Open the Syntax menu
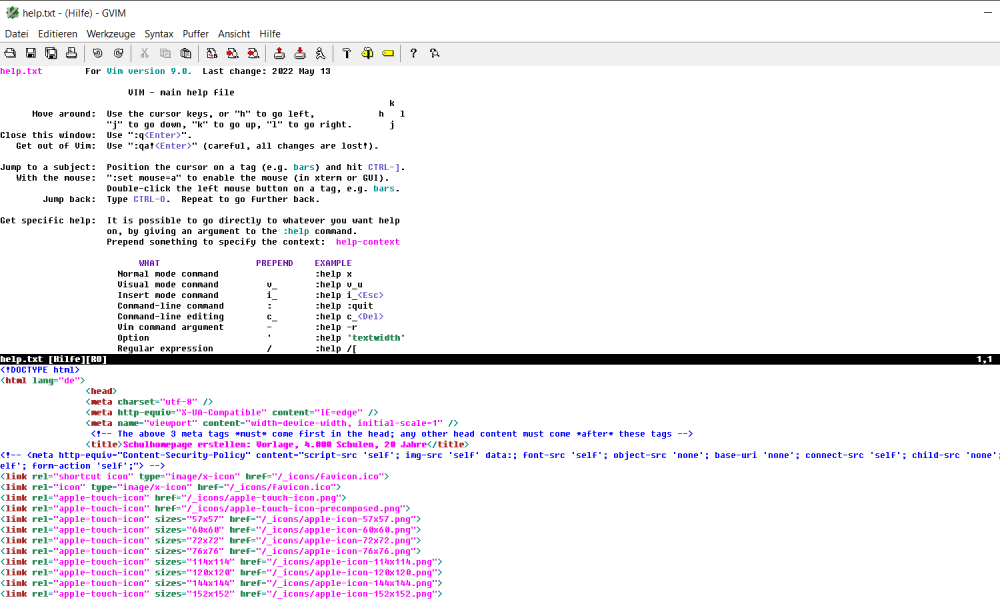1000x600 pixels. click(159, 34)
